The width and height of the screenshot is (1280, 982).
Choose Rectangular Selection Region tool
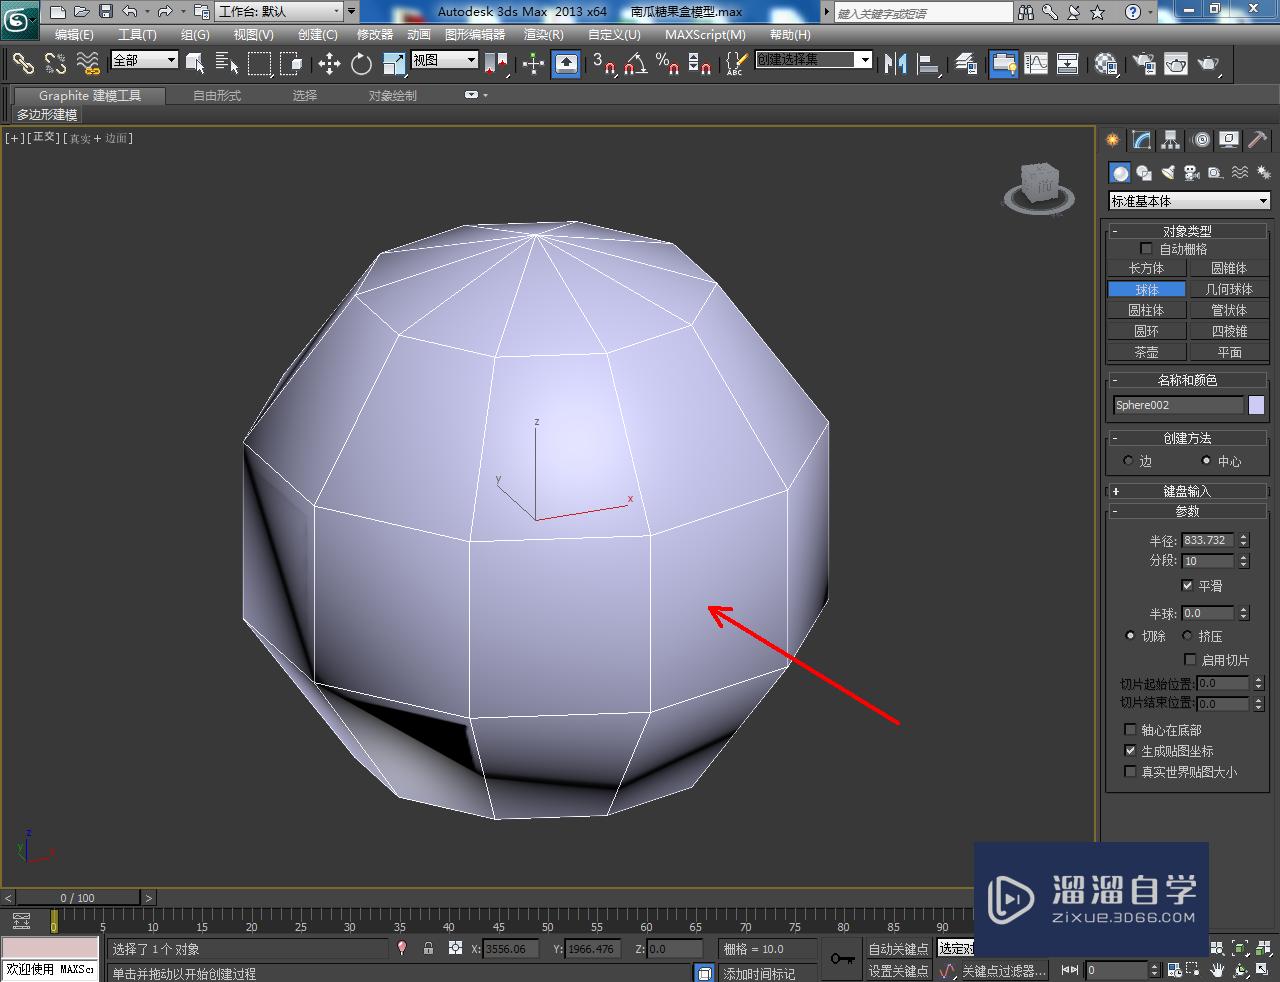[259, 64]
